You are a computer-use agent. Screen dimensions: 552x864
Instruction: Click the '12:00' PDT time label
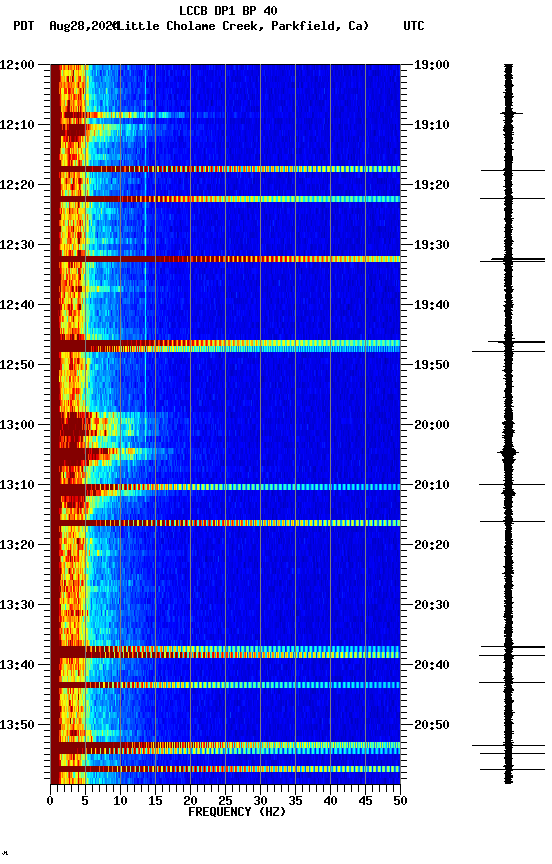click(x=17, y=65)
